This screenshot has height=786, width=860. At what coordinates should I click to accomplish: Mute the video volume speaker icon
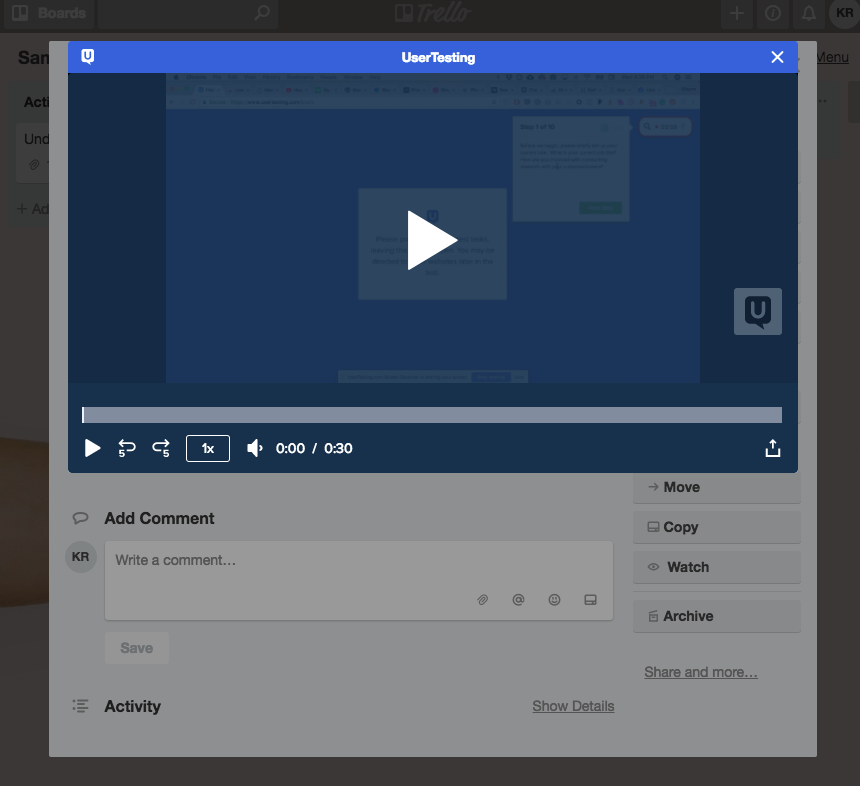pyautogui.click(x=254, y=448)
